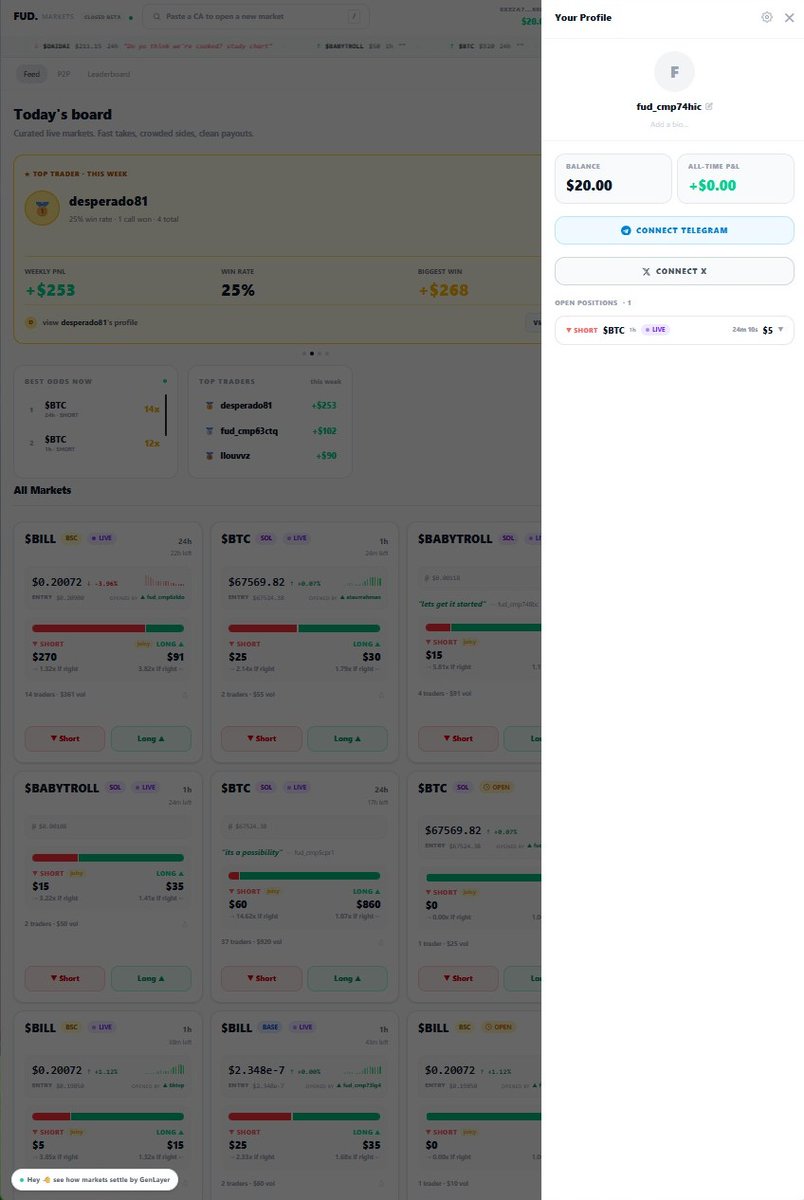Short the $BTC OPEN market
Viewport: 804px width, 1200px height.
click(458, 978)
